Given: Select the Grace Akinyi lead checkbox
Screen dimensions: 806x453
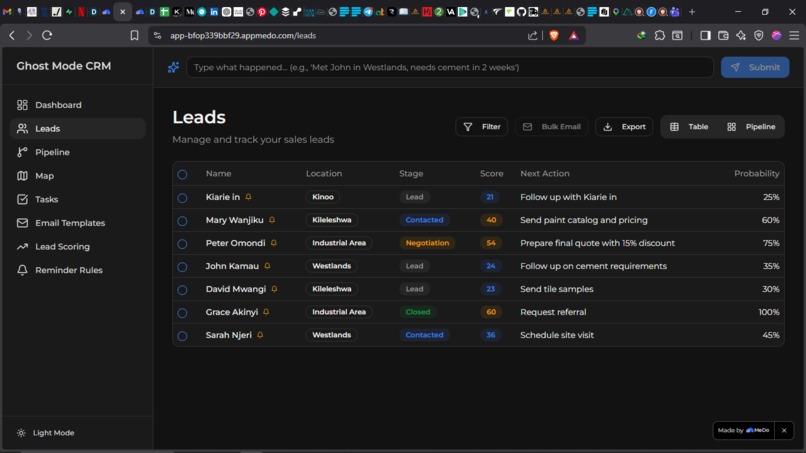Looking at the screenshot, I should click(182, 313).
